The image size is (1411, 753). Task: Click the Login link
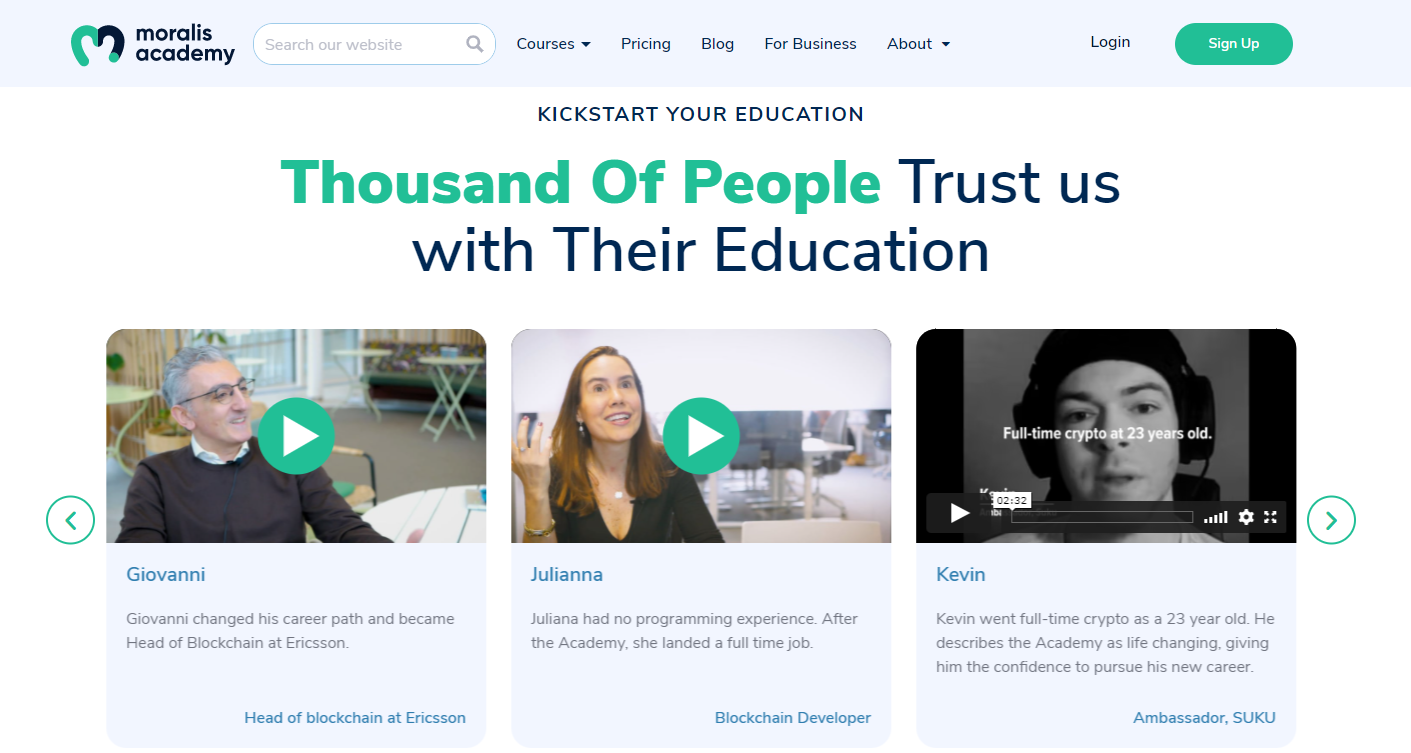[x=1110, y=42]
